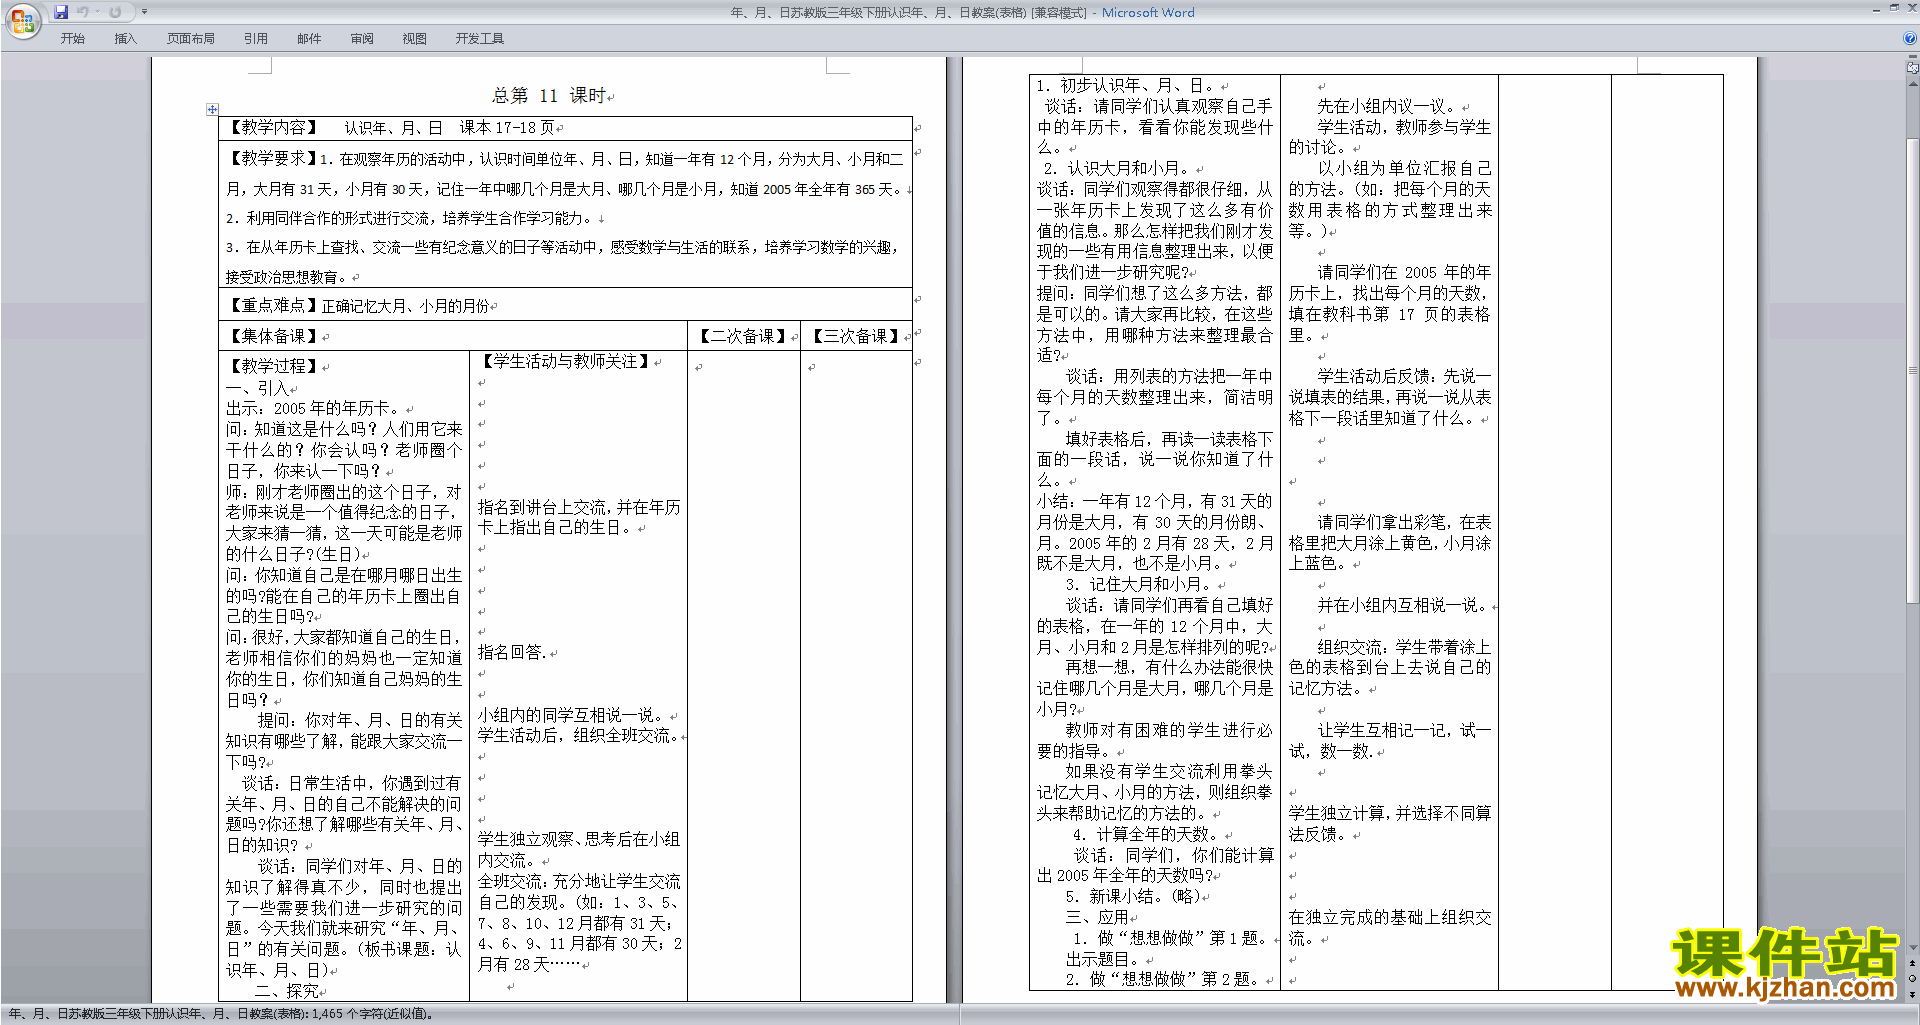Open the 开发工具 ribbon tab

[x=480, y=39]
